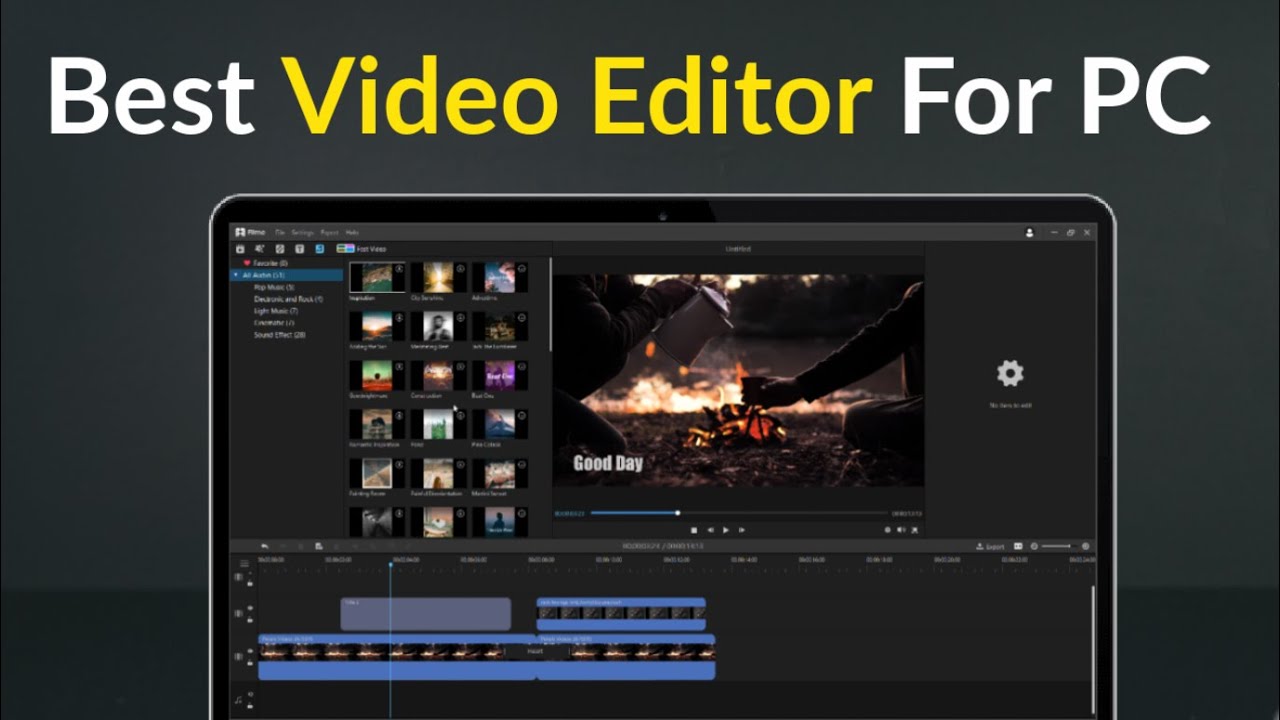This screenshot has height=720, width=1280.
Task: Select the Sound Effect (28) category
Action: (x=280, y=335)
